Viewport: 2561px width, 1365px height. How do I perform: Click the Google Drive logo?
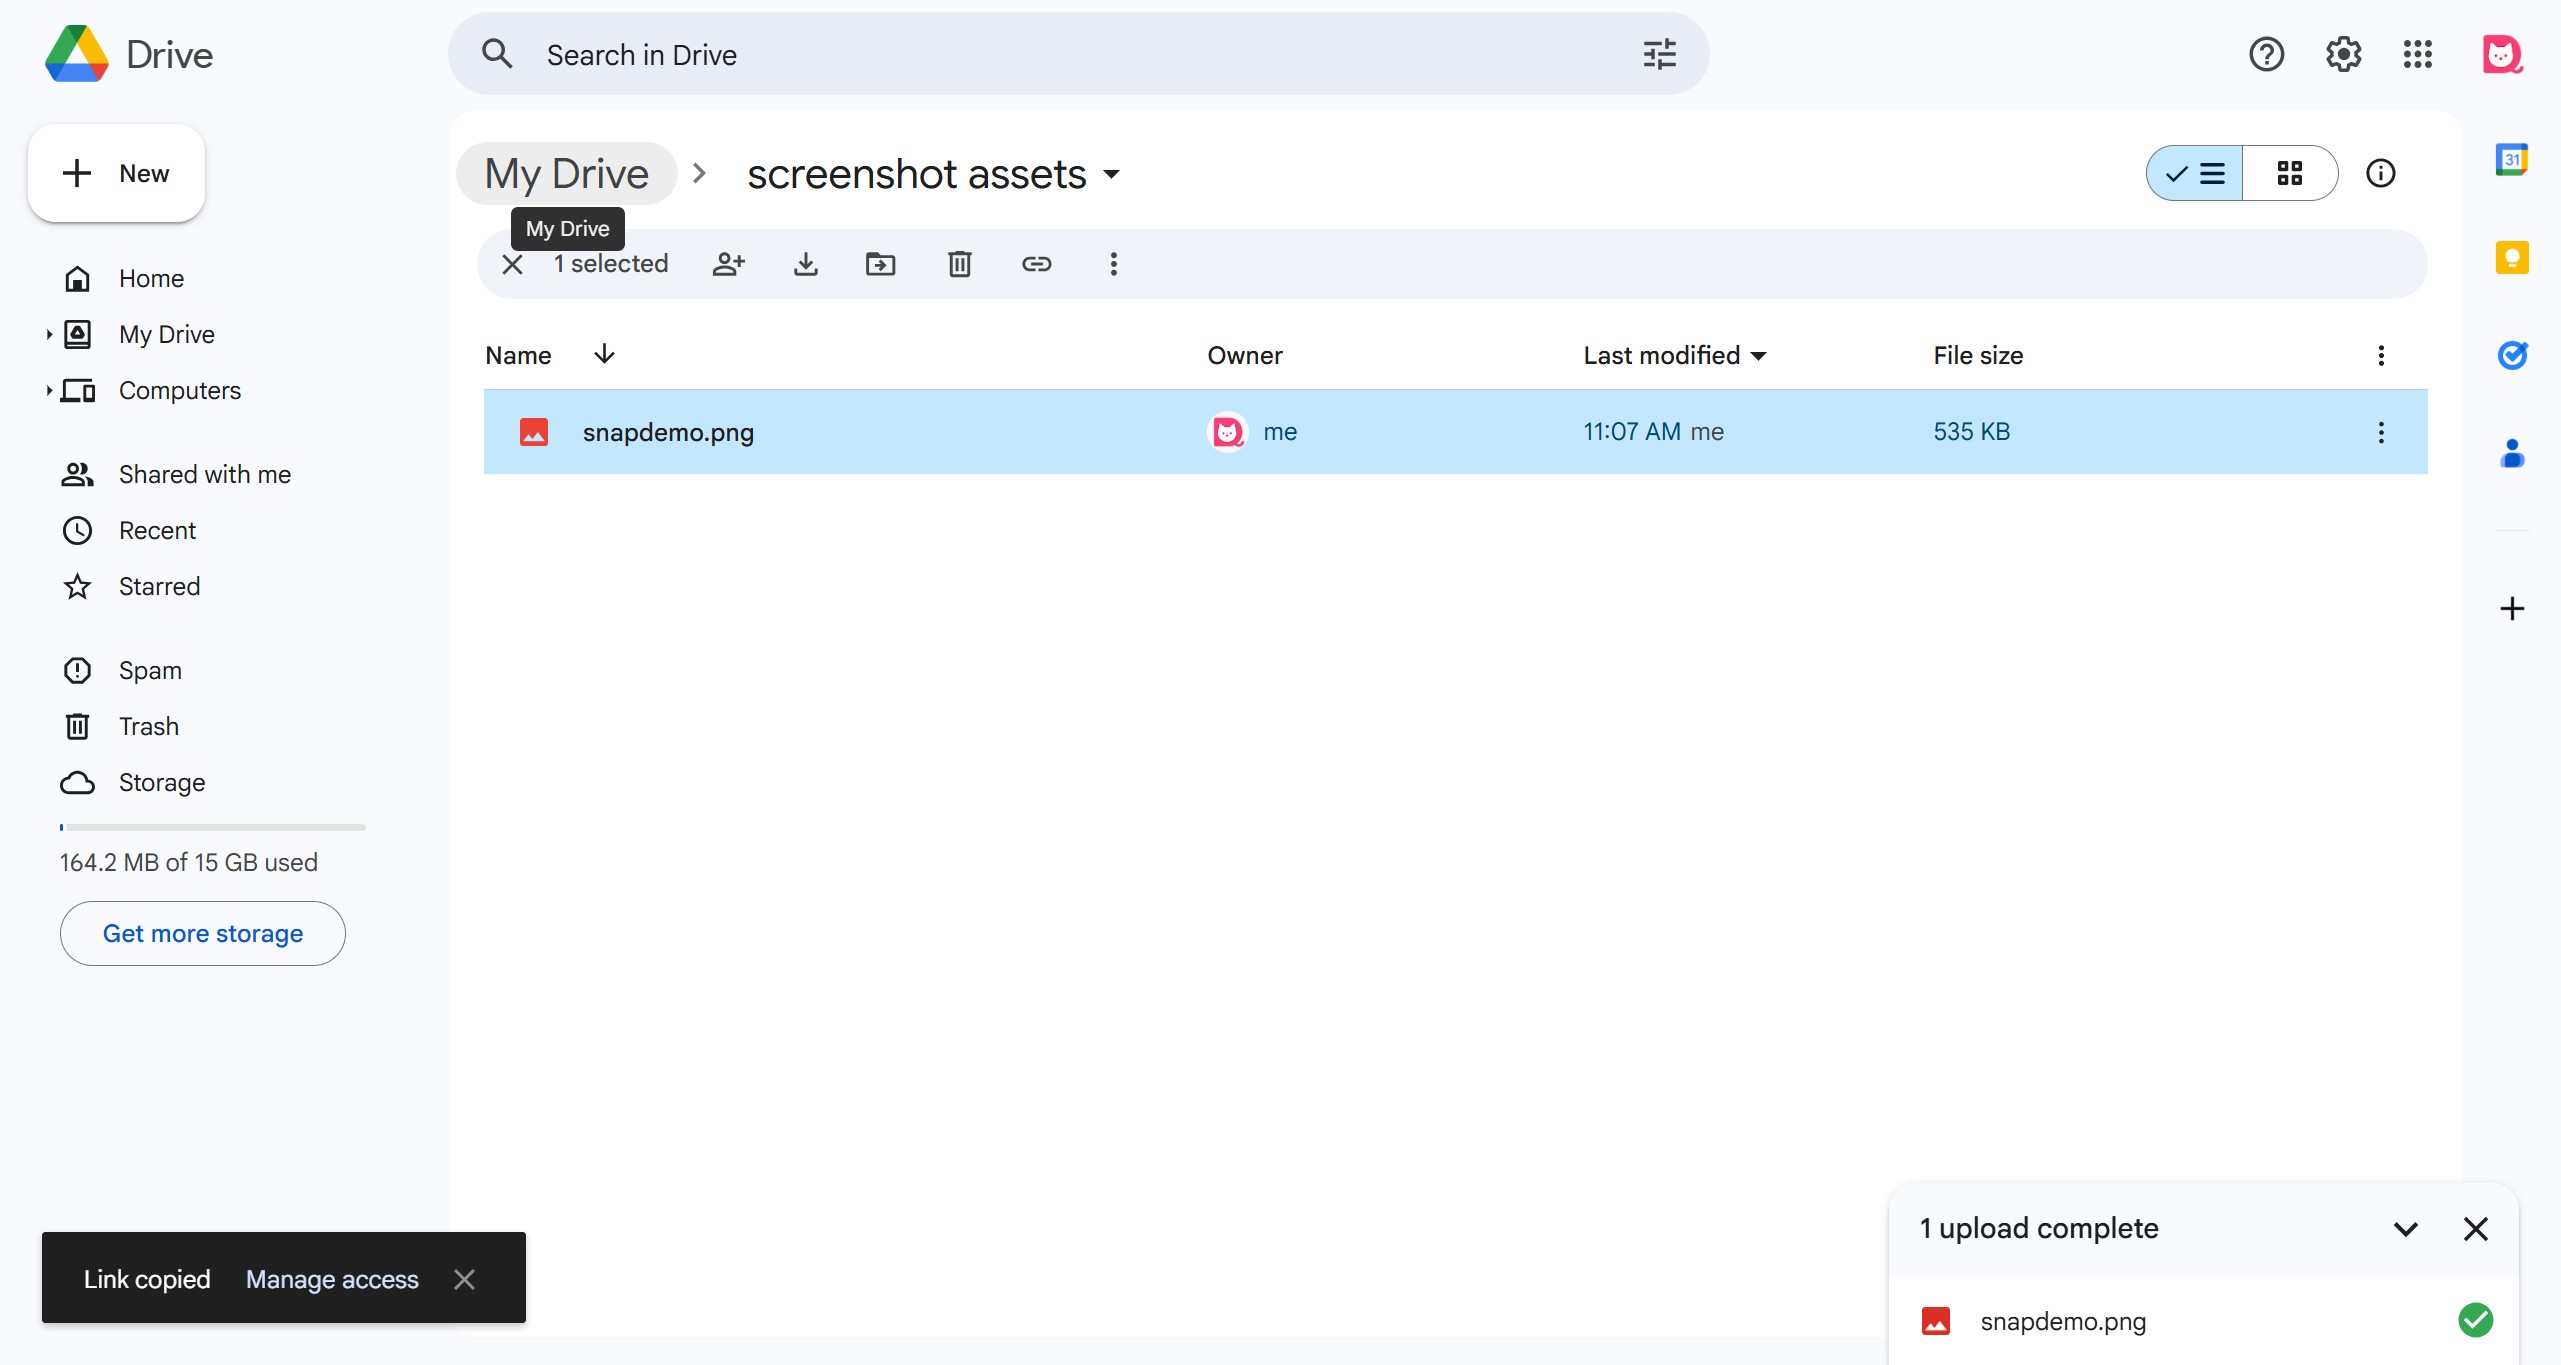77,54
